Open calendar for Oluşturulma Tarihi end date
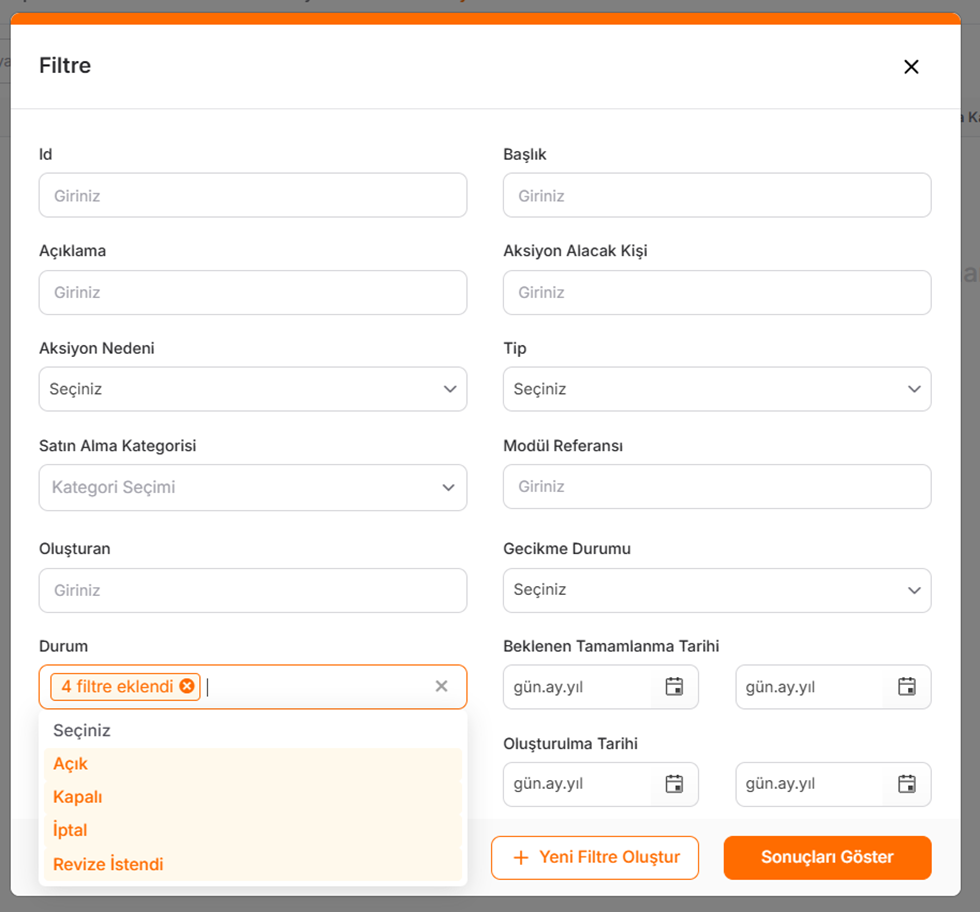This screenshot has width=980, height=912. click(906, 784)
